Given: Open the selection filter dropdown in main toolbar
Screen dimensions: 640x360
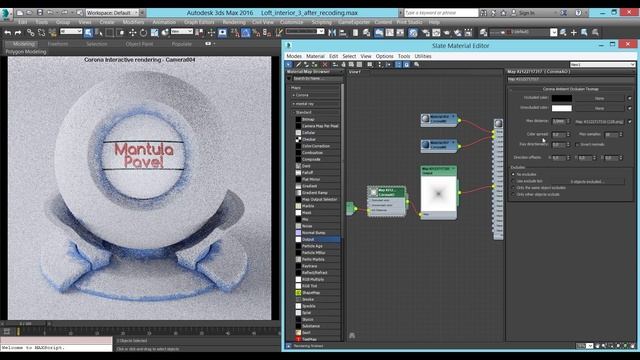Looking at the screenshot, I should [71, 32].
